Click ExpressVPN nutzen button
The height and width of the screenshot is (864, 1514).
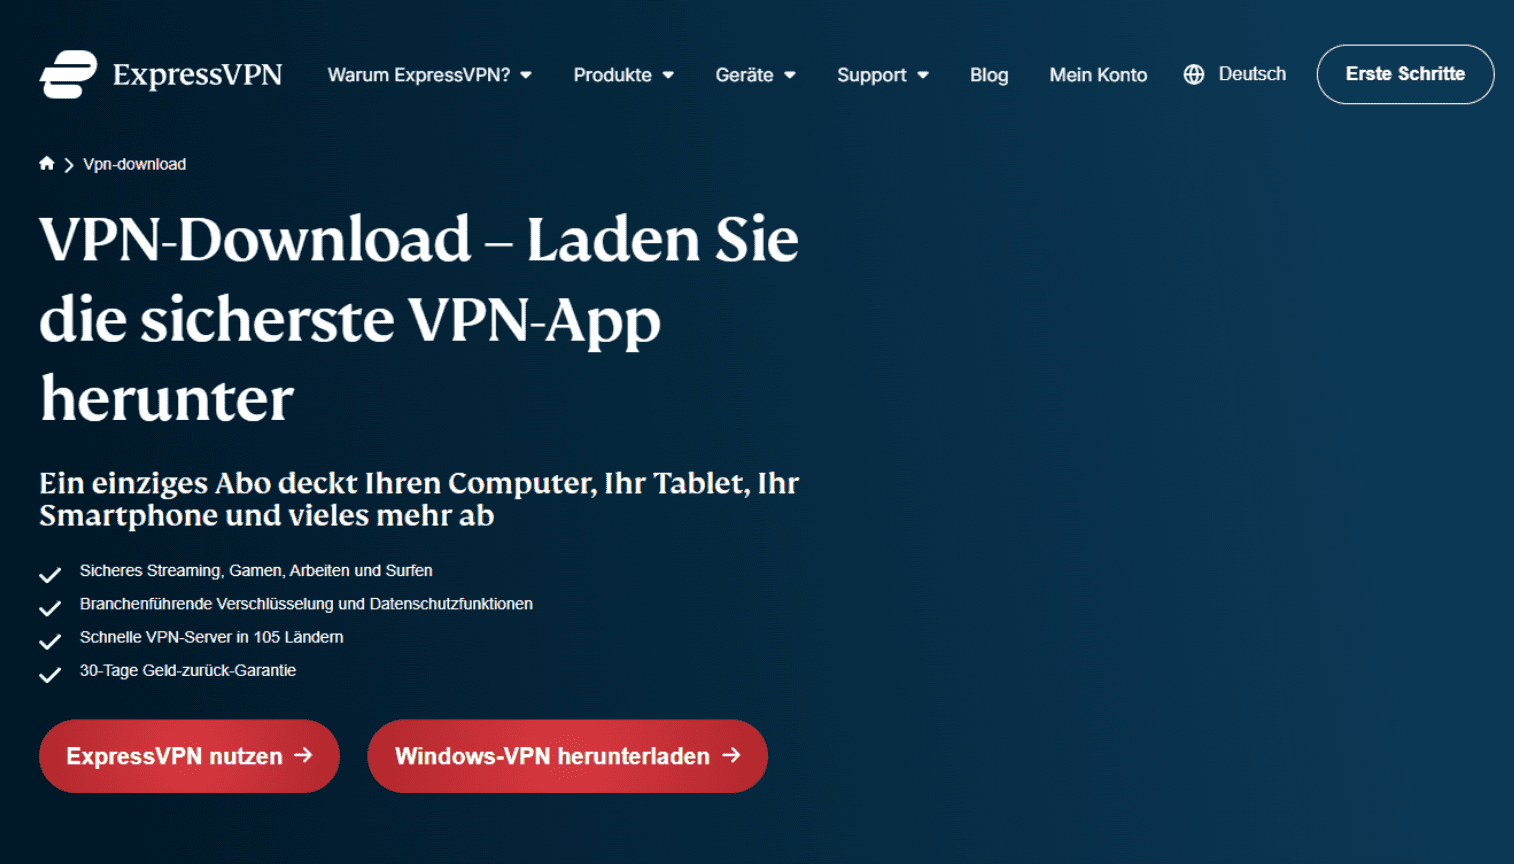pyautogui.click(x=189, y=756)
